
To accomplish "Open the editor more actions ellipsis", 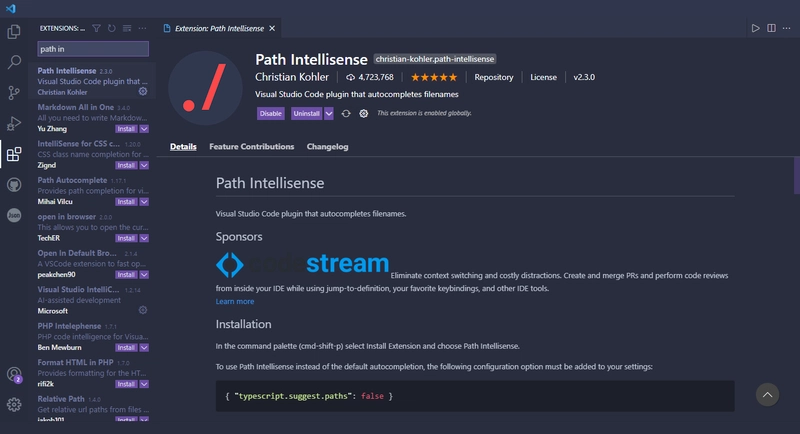I will point(786,28).
